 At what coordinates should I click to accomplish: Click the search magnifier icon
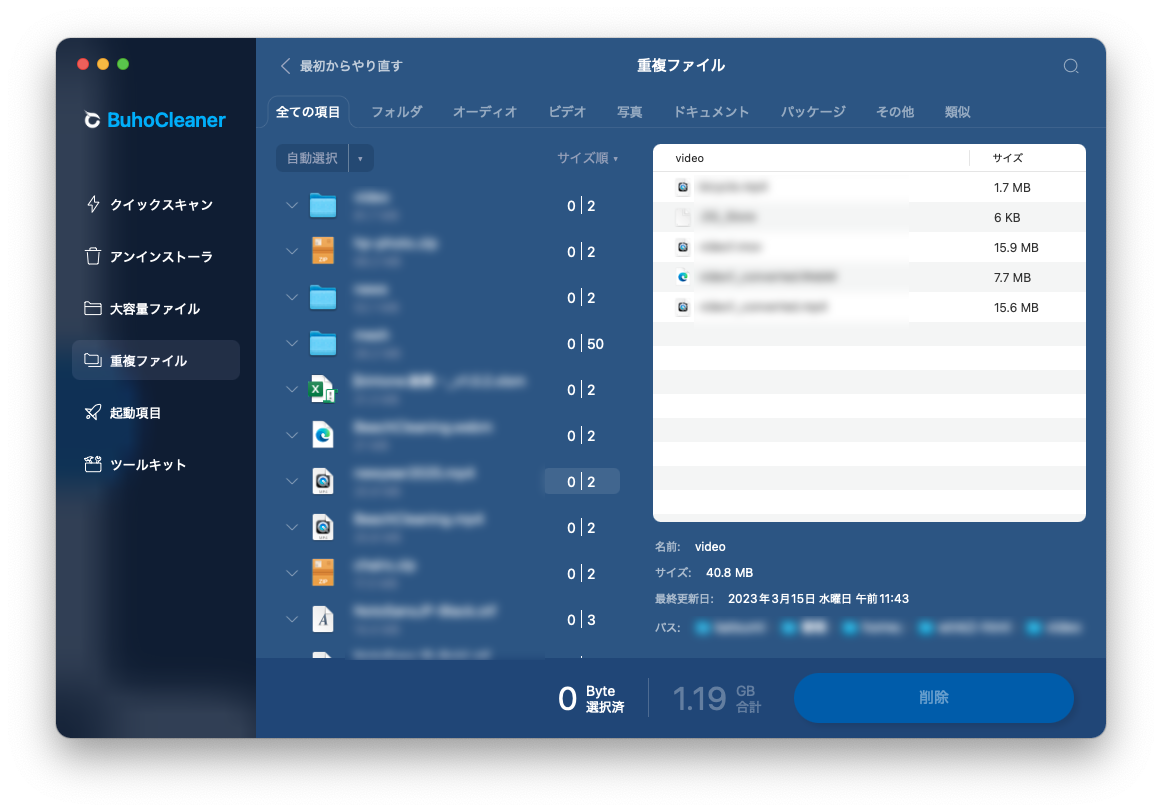(x=1071, y=65)
